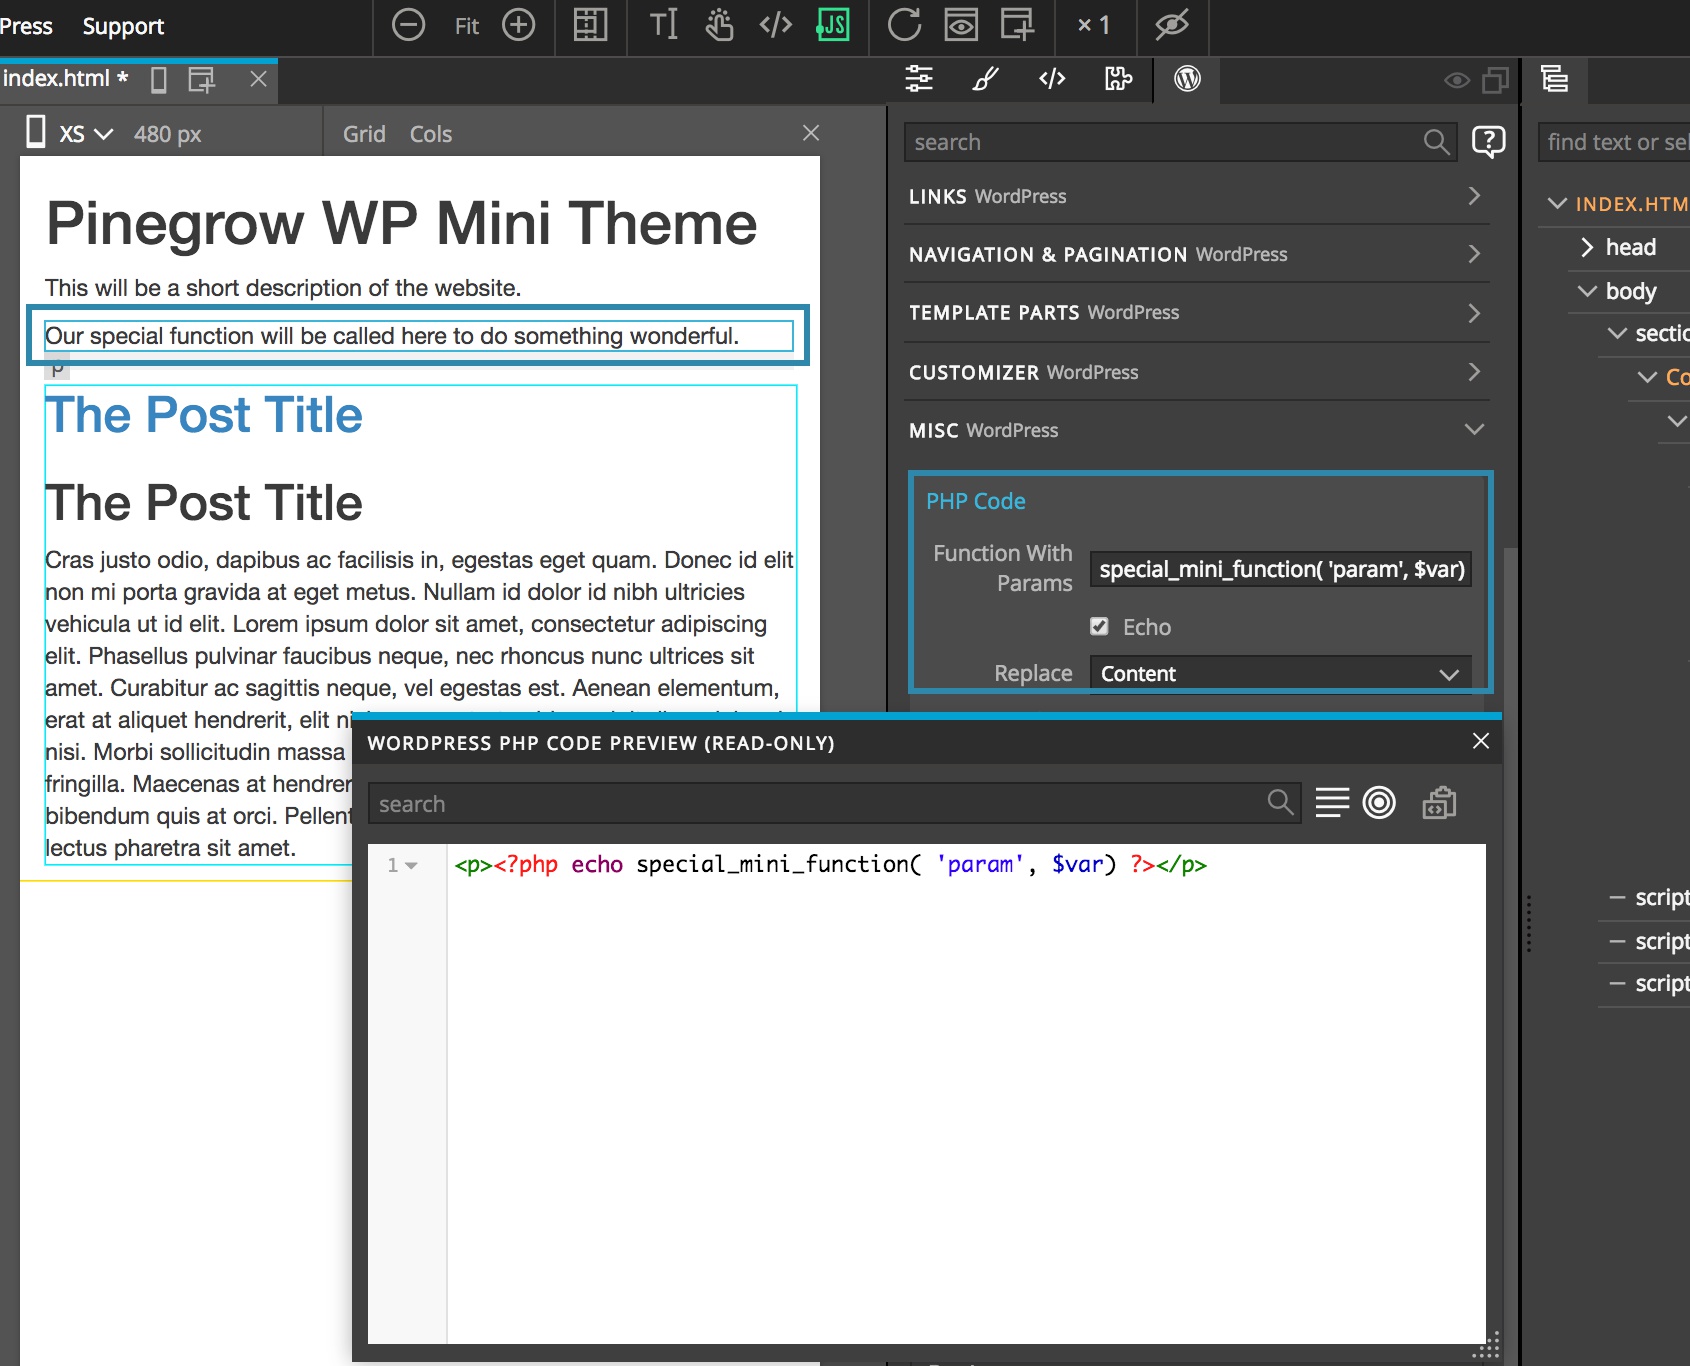Collapse the body tree node
This screenshot has height=1366, width=1690.
click(x=1587, y=291)
